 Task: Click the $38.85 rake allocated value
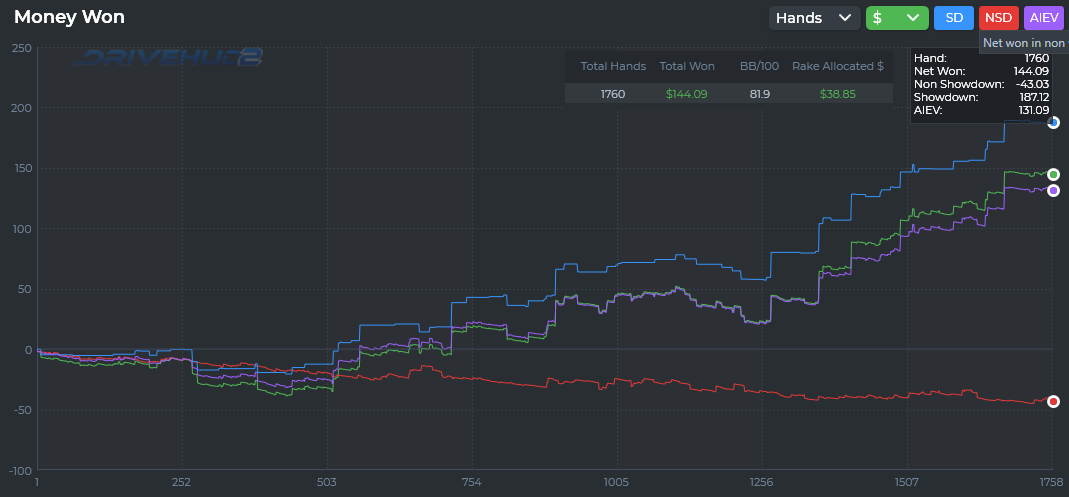(x=838, y=94)
